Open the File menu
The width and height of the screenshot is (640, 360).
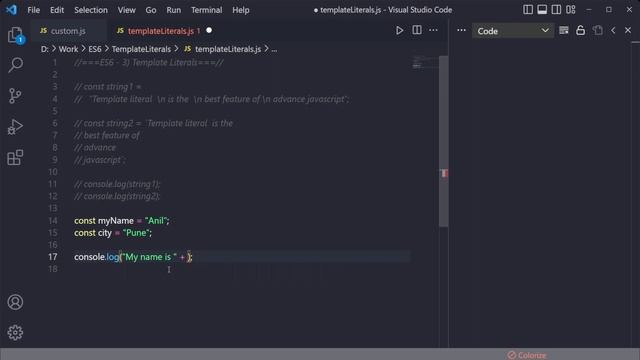click(x=33, y=10)
